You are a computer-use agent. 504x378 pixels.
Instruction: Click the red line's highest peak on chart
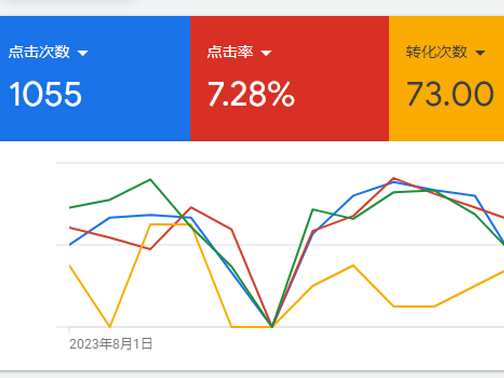(394, 178)
